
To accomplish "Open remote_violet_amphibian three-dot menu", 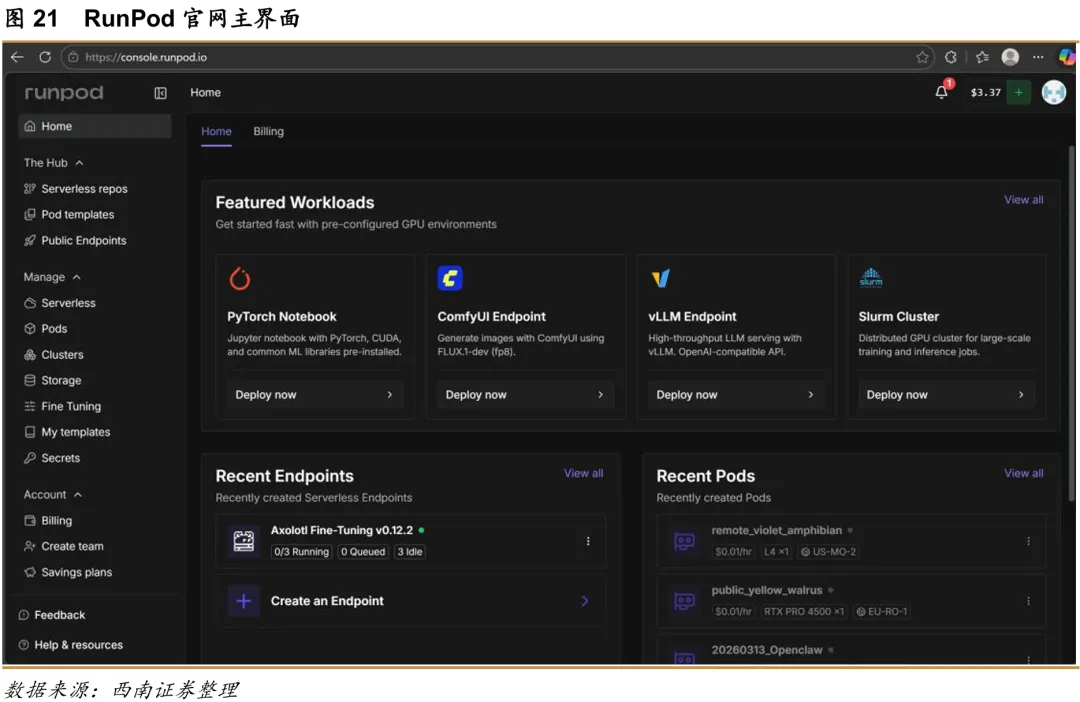I will coord(1028,541).
